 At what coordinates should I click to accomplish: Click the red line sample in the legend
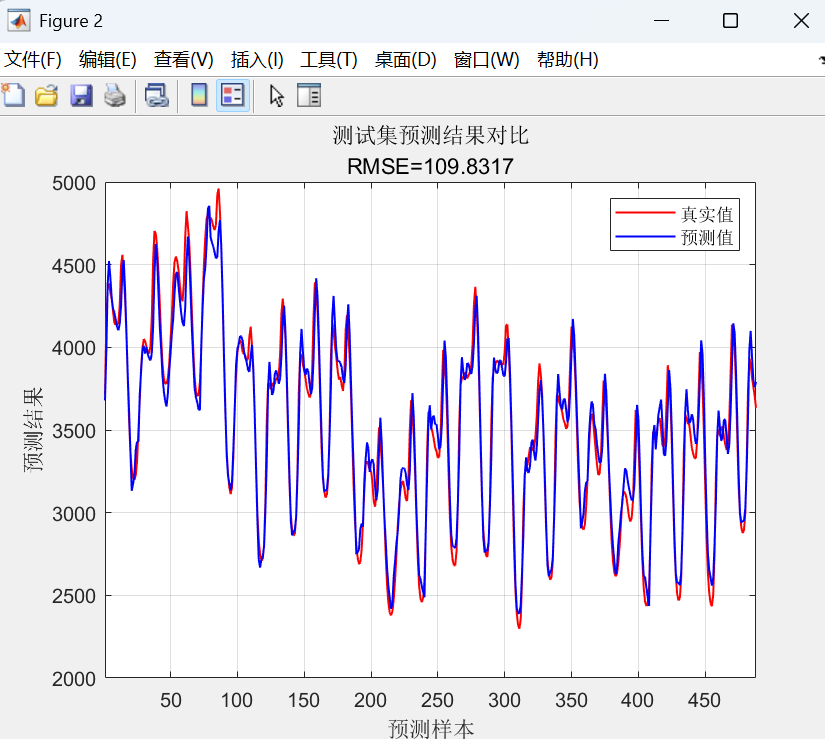(645, 212)
